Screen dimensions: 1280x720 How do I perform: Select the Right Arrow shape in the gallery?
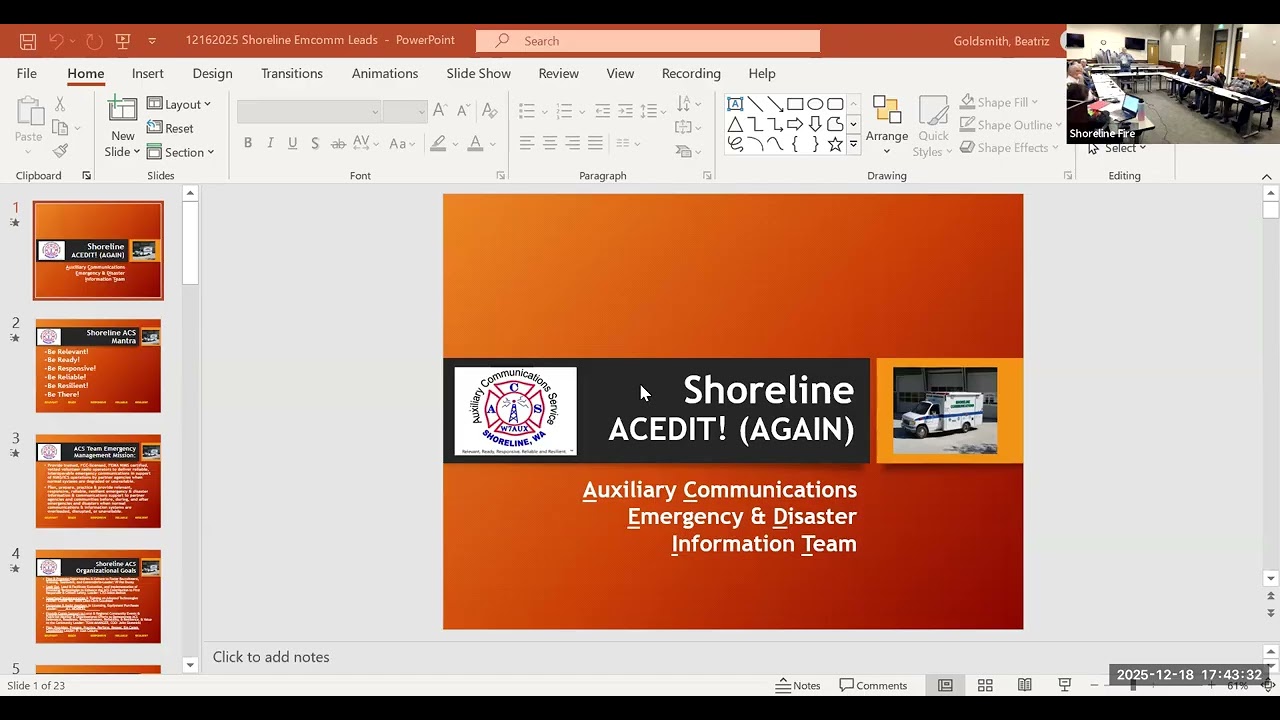(x=795, y=124)
